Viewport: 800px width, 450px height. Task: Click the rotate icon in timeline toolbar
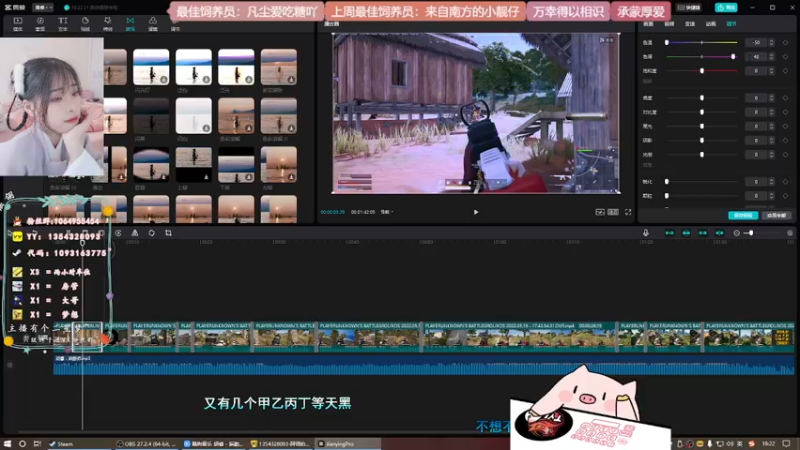(x=152, y=233)
